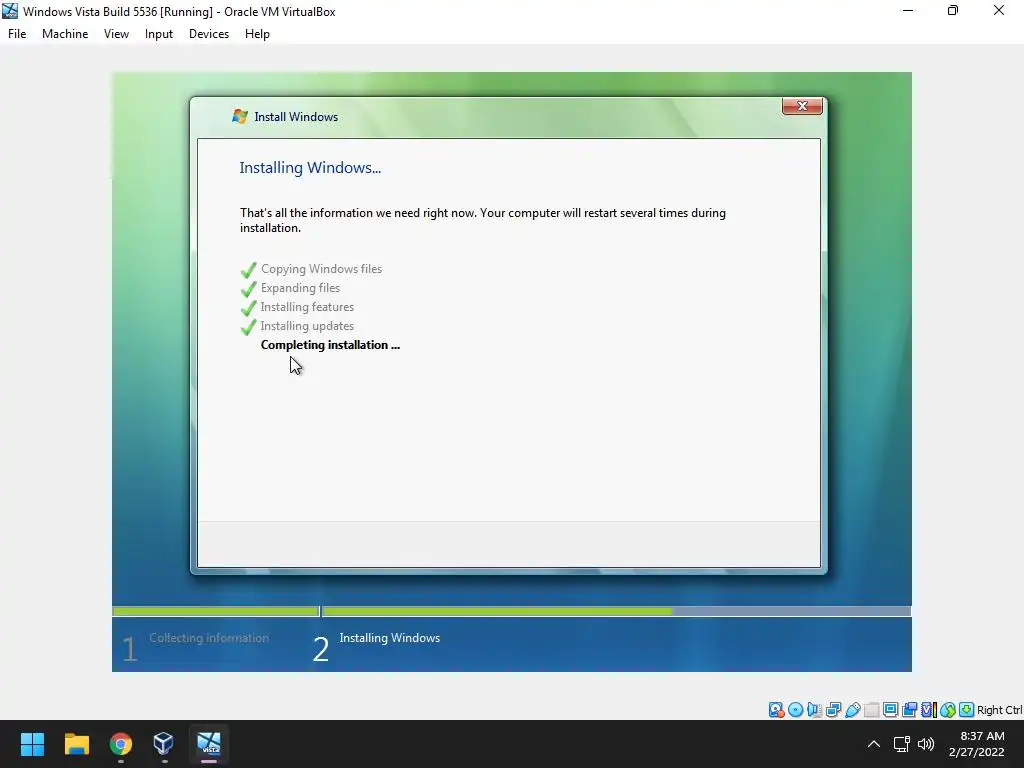Open the File menu
This screenshot has width=1024, height=768.
[x=17, y=34]
